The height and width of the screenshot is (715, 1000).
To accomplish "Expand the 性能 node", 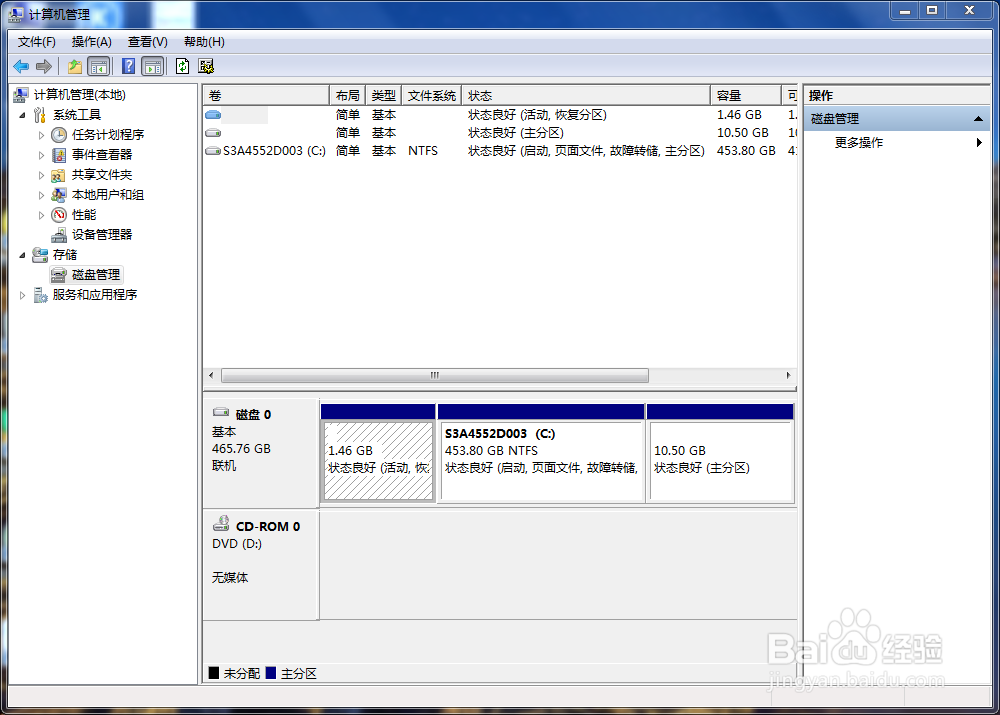I will pyautogui.click(x=41, y=215).
